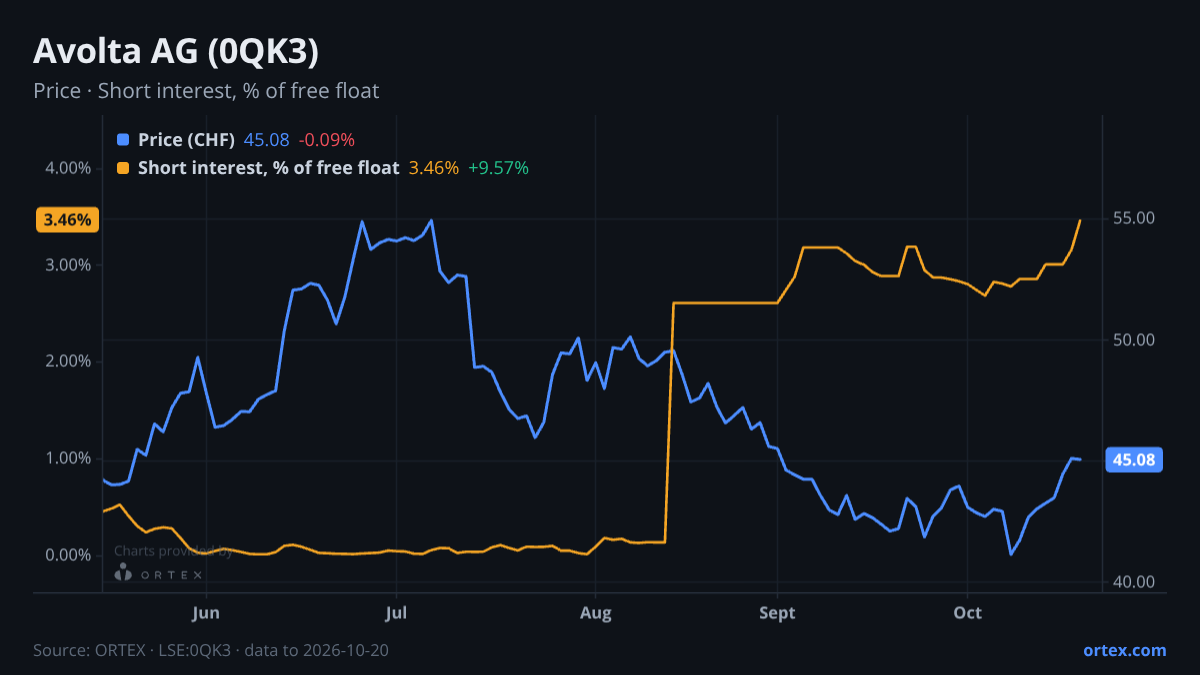This screenshot has height=675, width=1200.
Task: Click the legend short interest value 3.46%
Action: [x=434, y=168]
